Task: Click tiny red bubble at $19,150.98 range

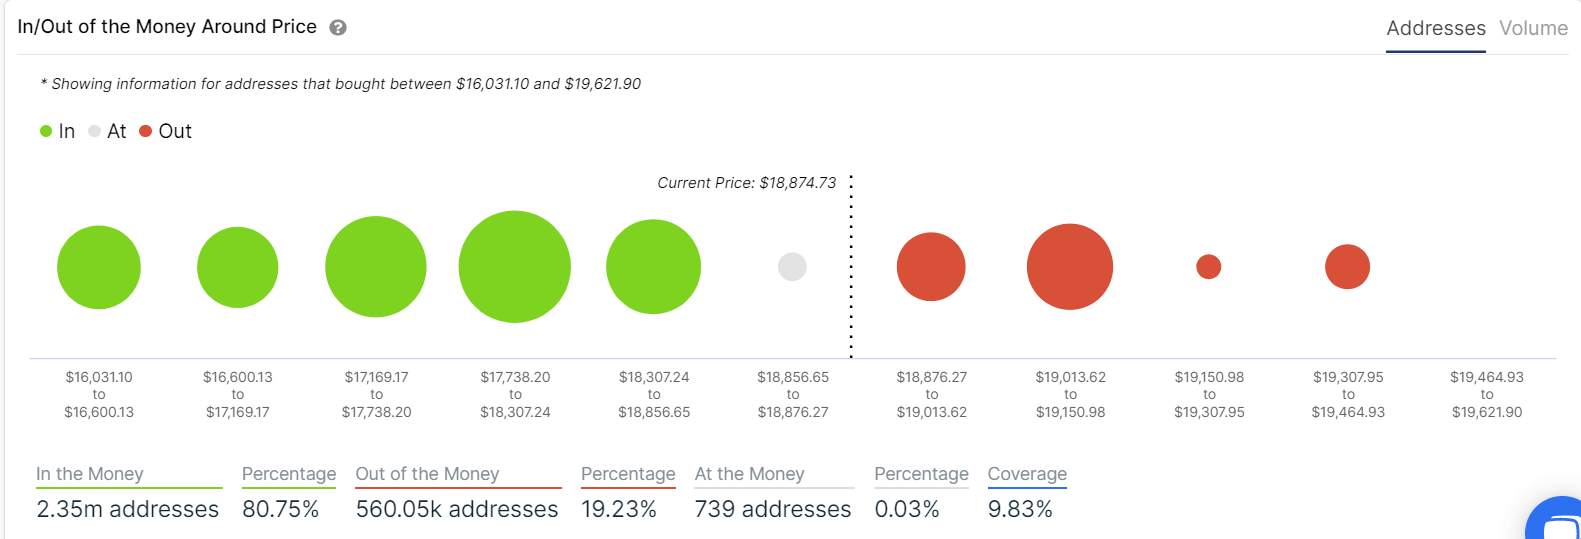Action: coord(1209,267)
